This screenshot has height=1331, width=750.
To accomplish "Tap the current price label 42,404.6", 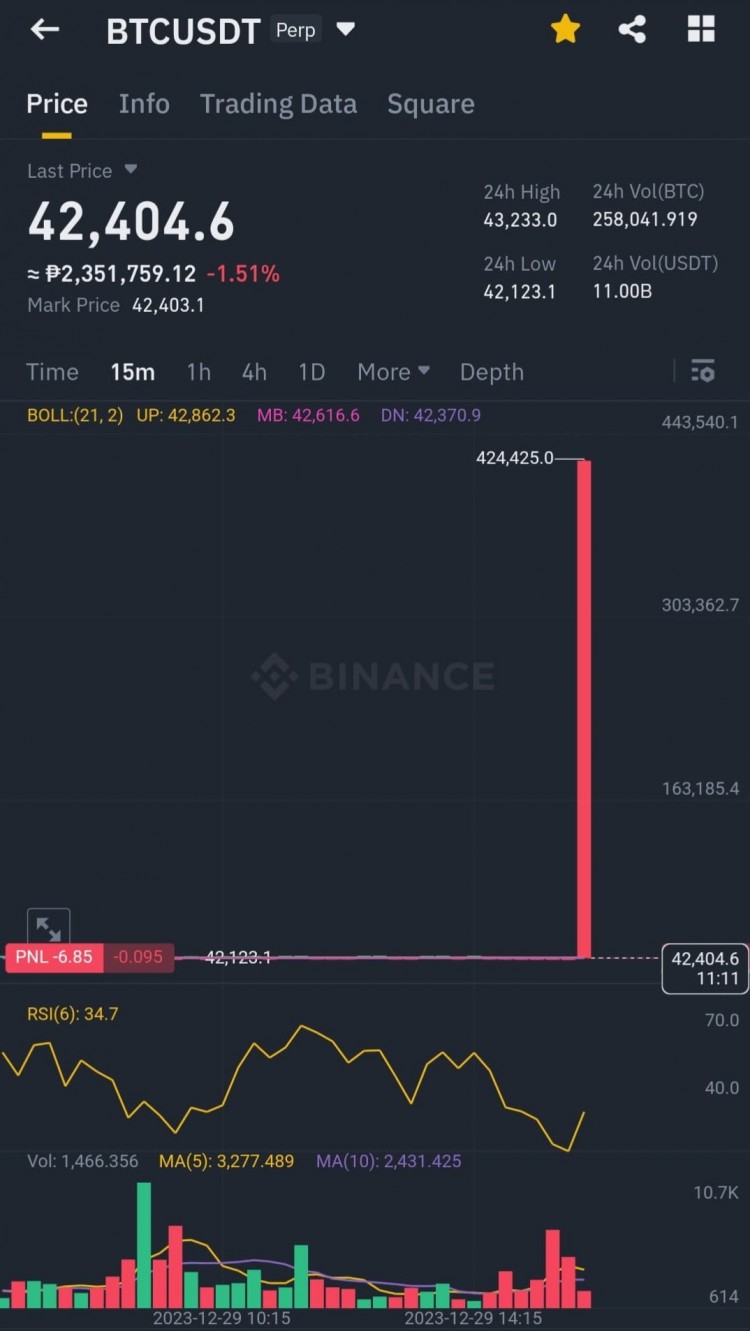I will [x=704, y=968].
